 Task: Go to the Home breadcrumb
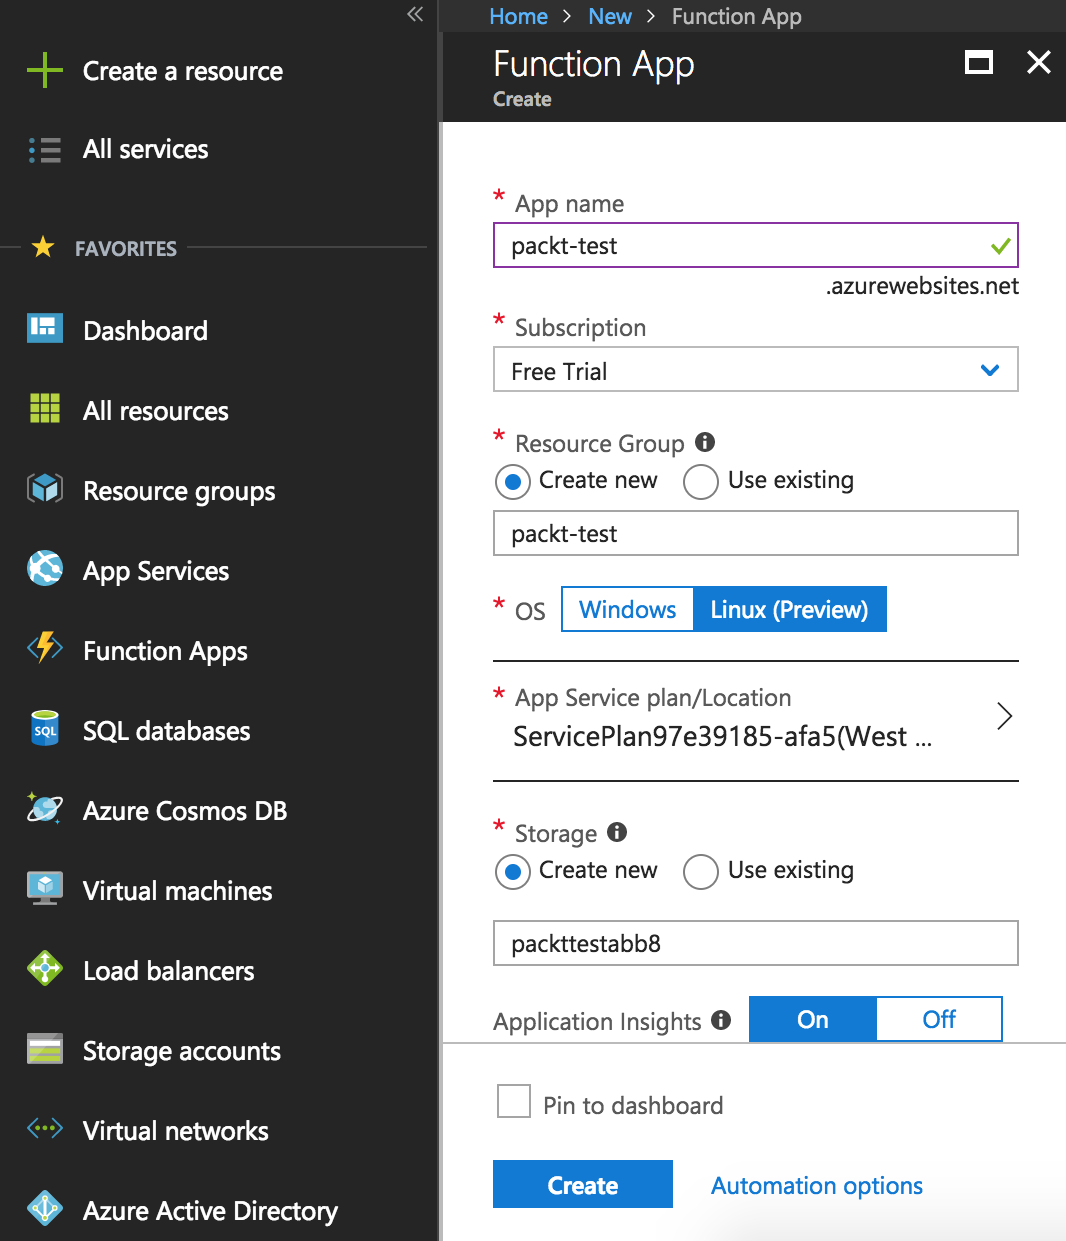click(518, 16)
